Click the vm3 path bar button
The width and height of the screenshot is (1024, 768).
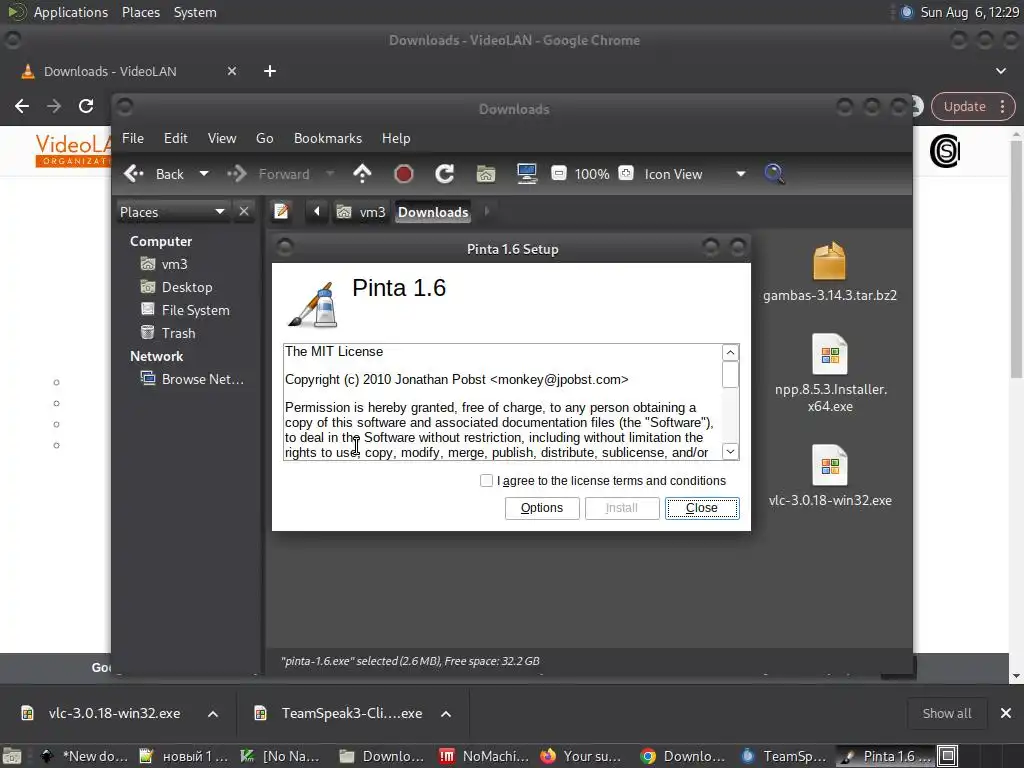[361, 212]
